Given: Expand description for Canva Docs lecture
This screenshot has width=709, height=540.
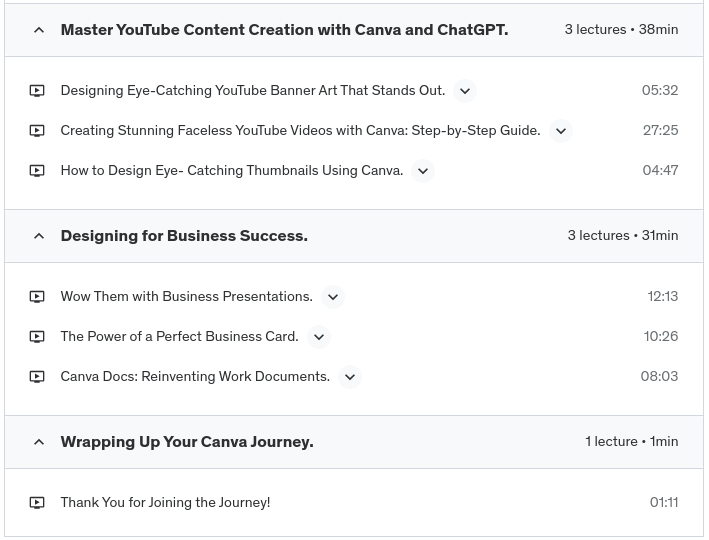Looking at the screenshot, I should [350, 377].
